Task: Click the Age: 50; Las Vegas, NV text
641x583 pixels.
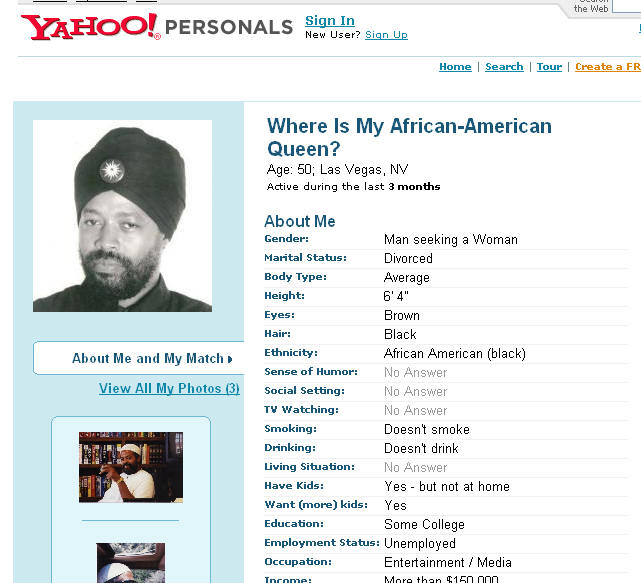Action: 337,169
